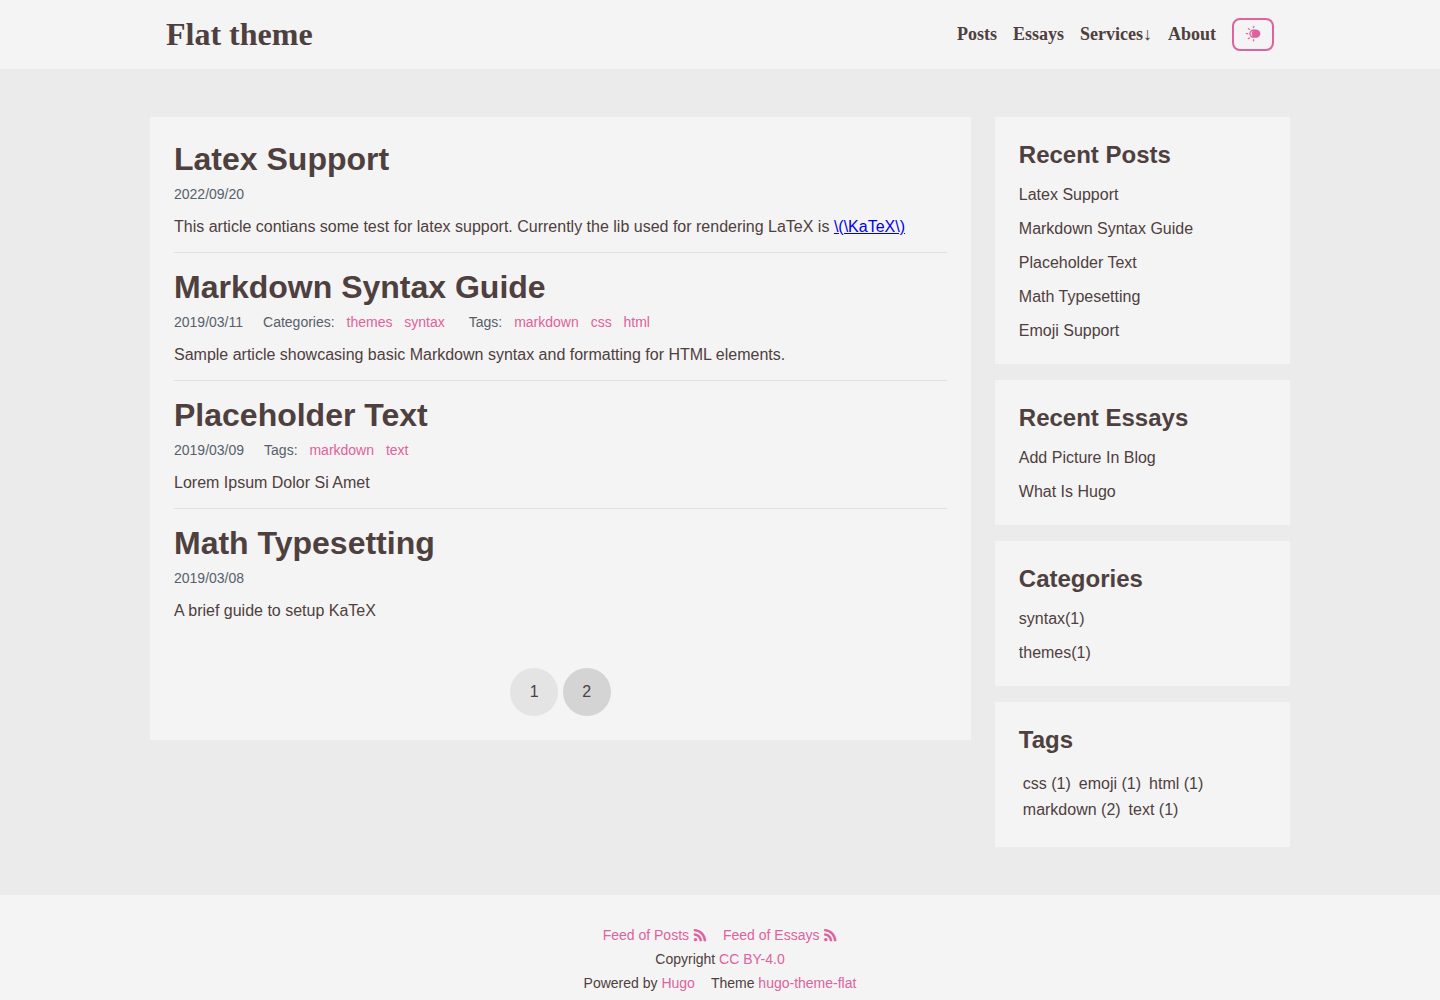The image size is (1440, 1000).
Task: Click the RSS icon beside Feed of Essays
Action: pos(830,936)
